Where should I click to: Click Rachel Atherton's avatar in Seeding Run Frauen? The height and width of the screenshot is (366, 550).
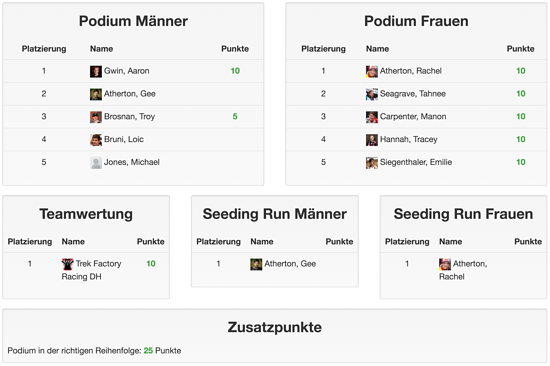point(445,264)
